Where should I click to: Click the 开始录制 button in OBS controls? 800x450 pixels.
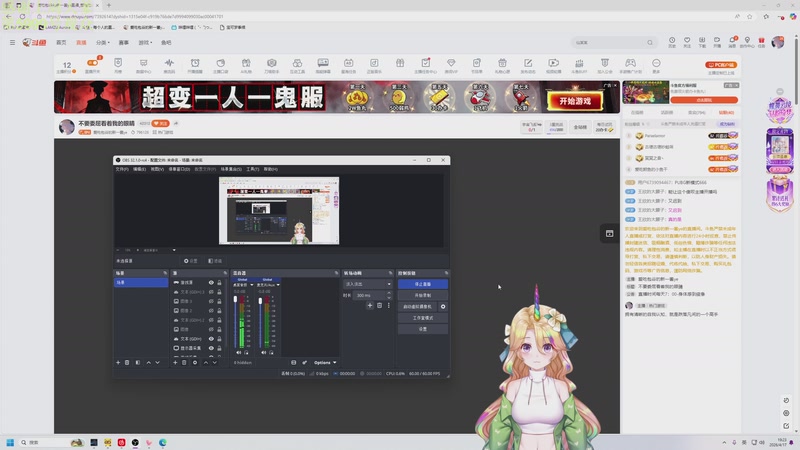(x=422, y=295)
